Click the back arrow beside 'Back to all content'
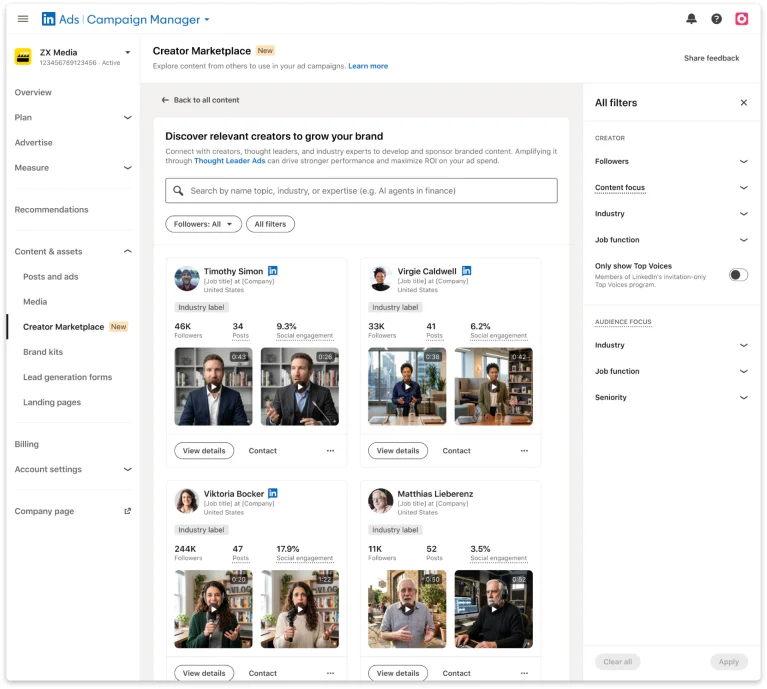767x689 pixels. (165, 100)
